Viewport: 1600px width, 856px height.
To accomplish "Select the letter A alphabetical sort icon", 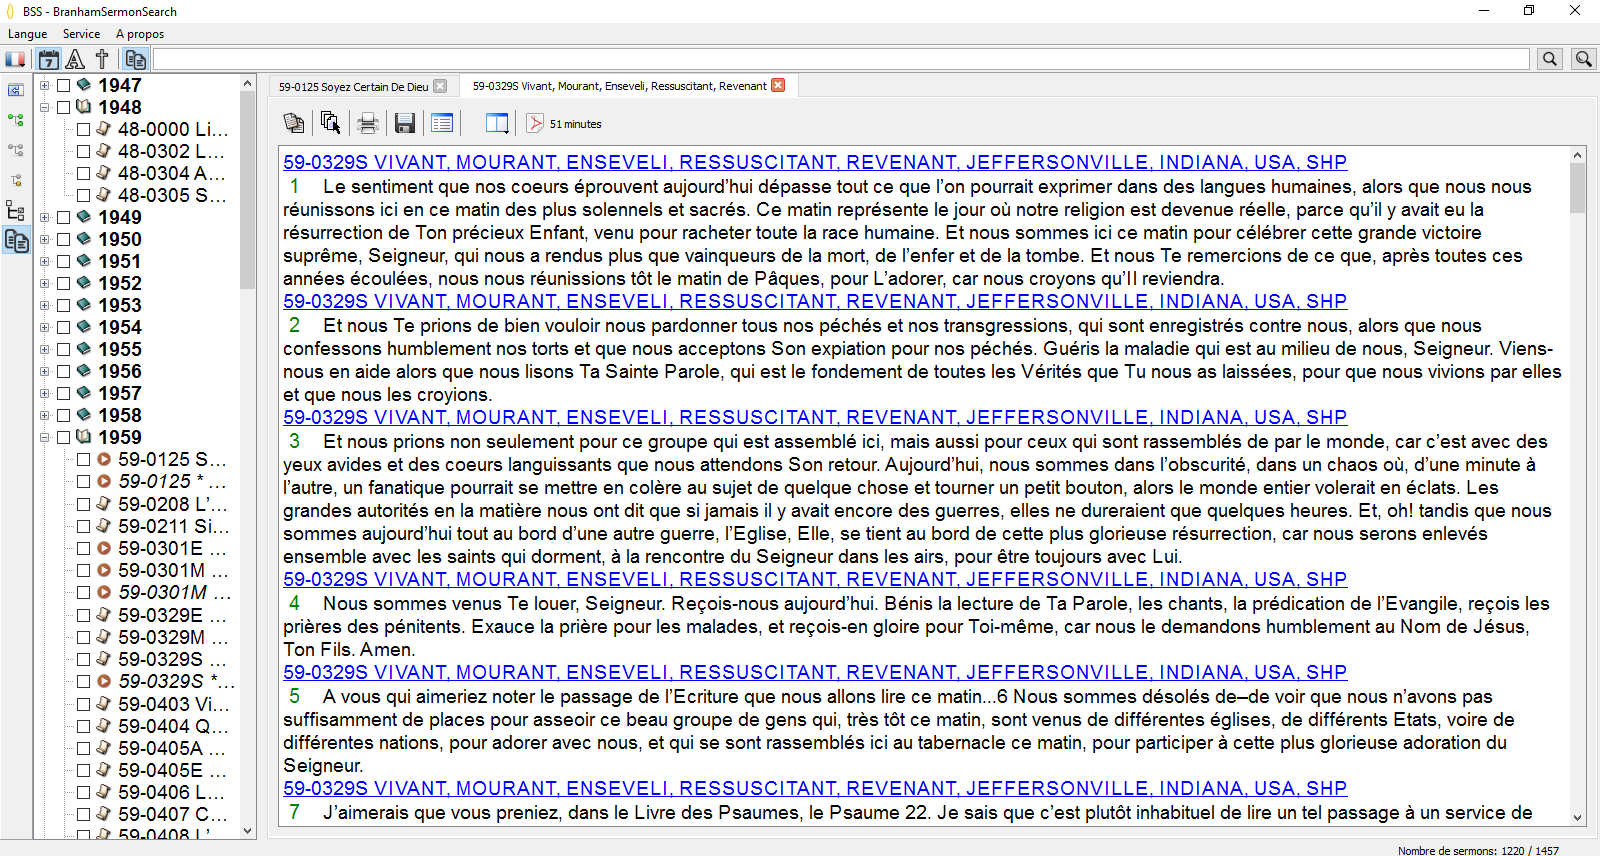I will coord(75,59).
